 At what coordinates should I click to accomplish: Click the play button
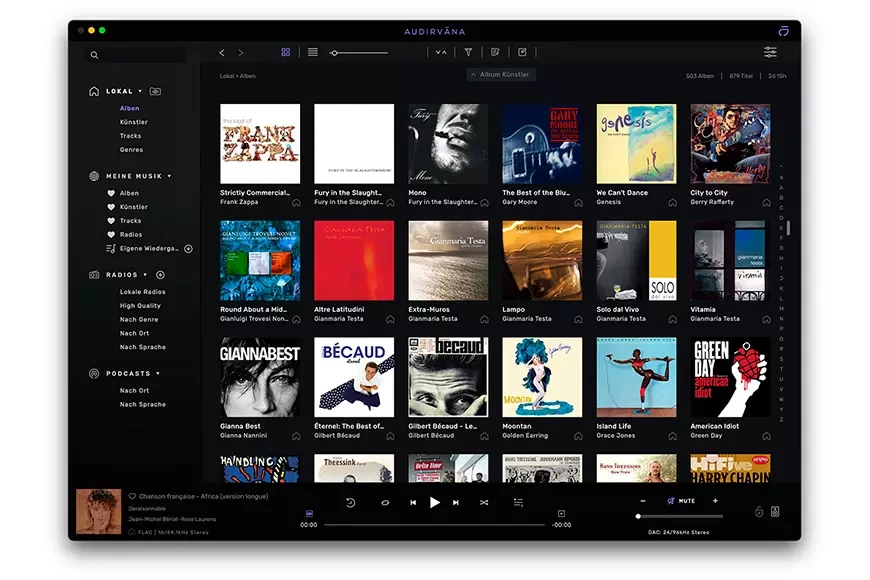point(434,502)
